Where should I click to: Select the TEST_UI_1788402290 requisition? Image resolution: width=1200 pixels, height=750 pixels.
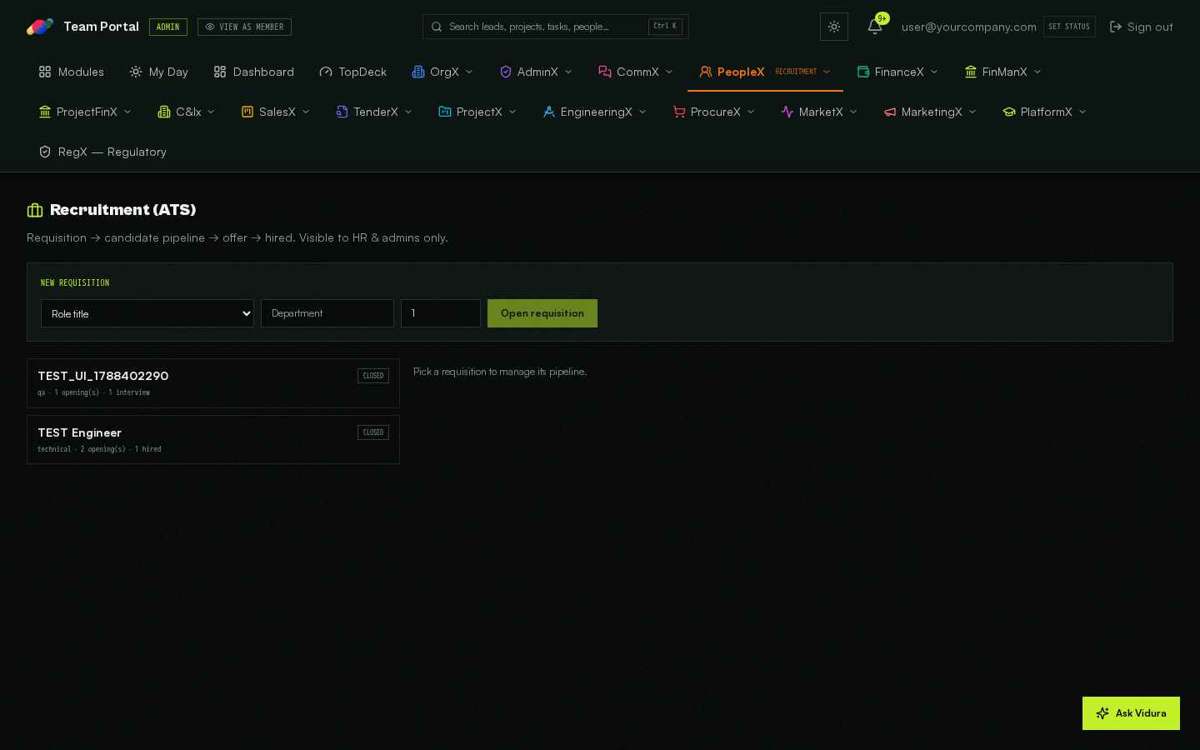click(213, 383)
